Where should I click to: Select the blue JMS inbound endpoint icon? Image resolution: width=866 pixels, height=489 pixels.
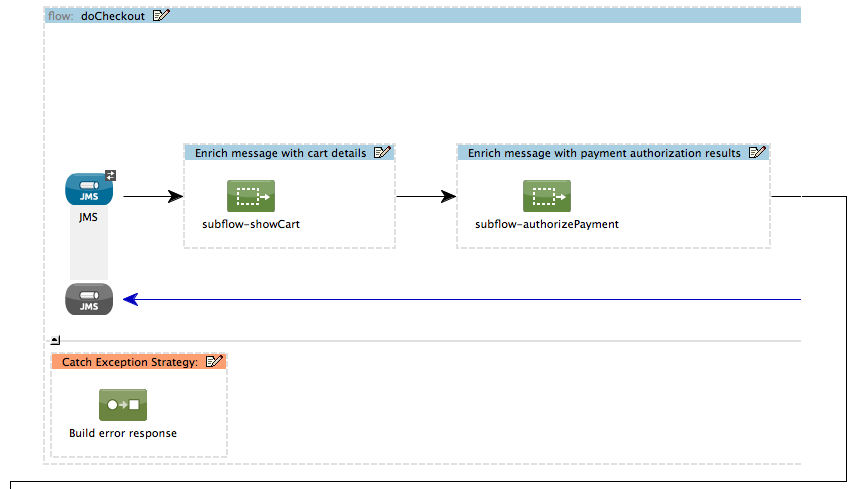[x=89, y=188]
